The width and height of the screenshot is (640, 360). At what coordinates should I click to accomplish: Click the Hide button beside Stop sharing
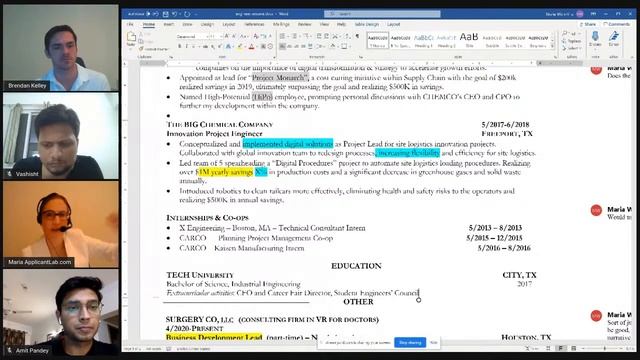434,342
